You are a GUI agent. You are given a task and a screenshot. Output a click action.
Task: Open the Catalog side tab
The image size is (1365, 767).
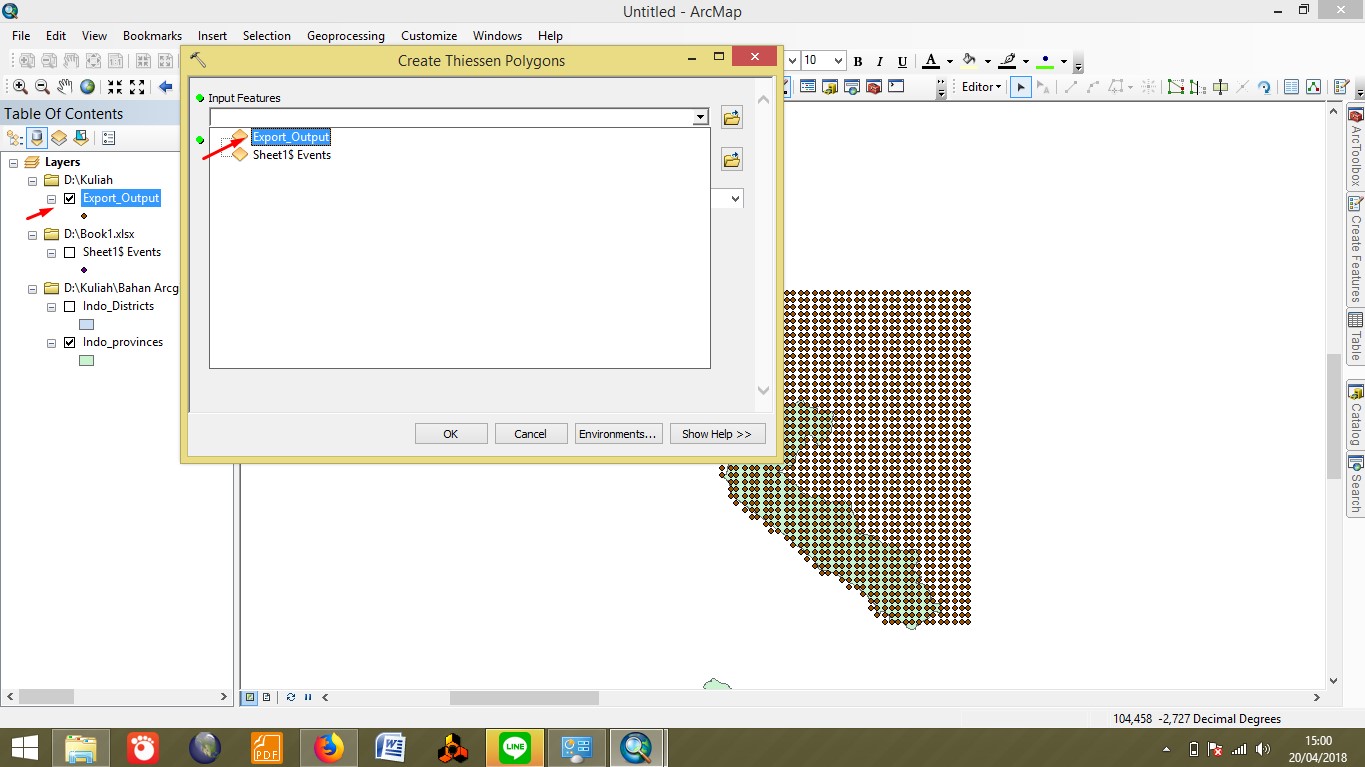coord(1356,414)
